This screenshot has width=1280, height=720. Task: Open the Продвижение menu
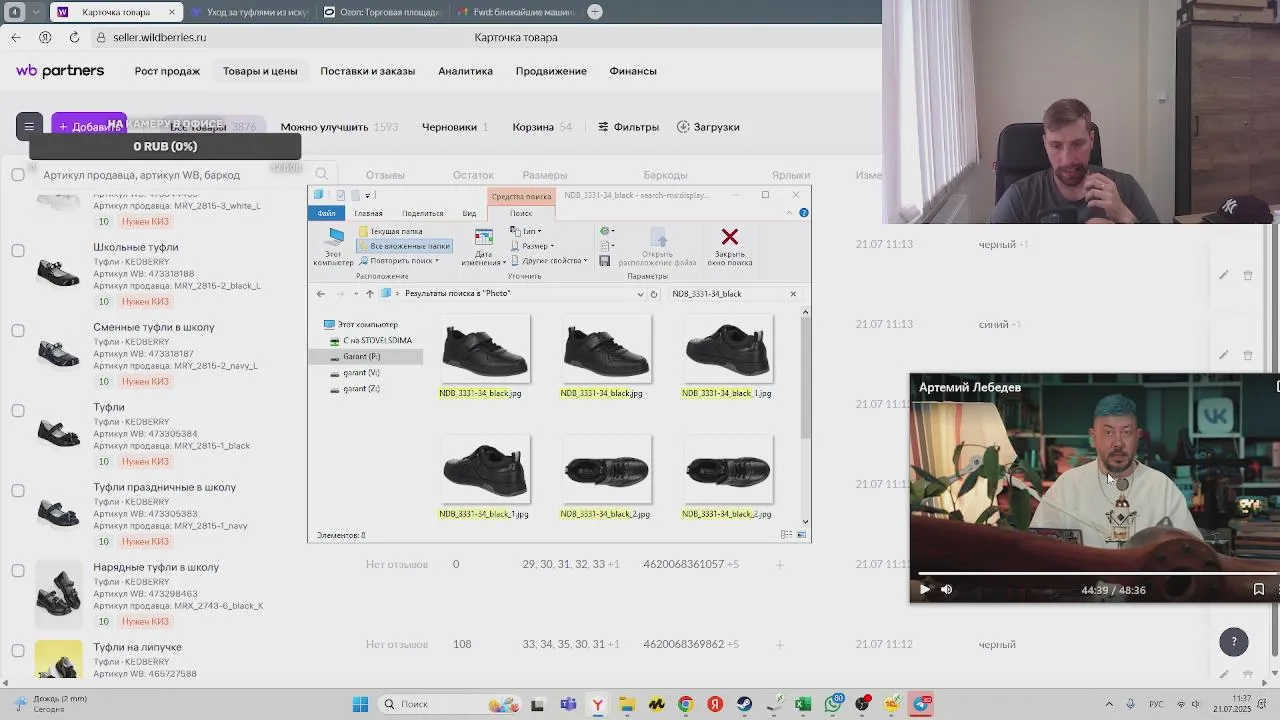point(551,71)
